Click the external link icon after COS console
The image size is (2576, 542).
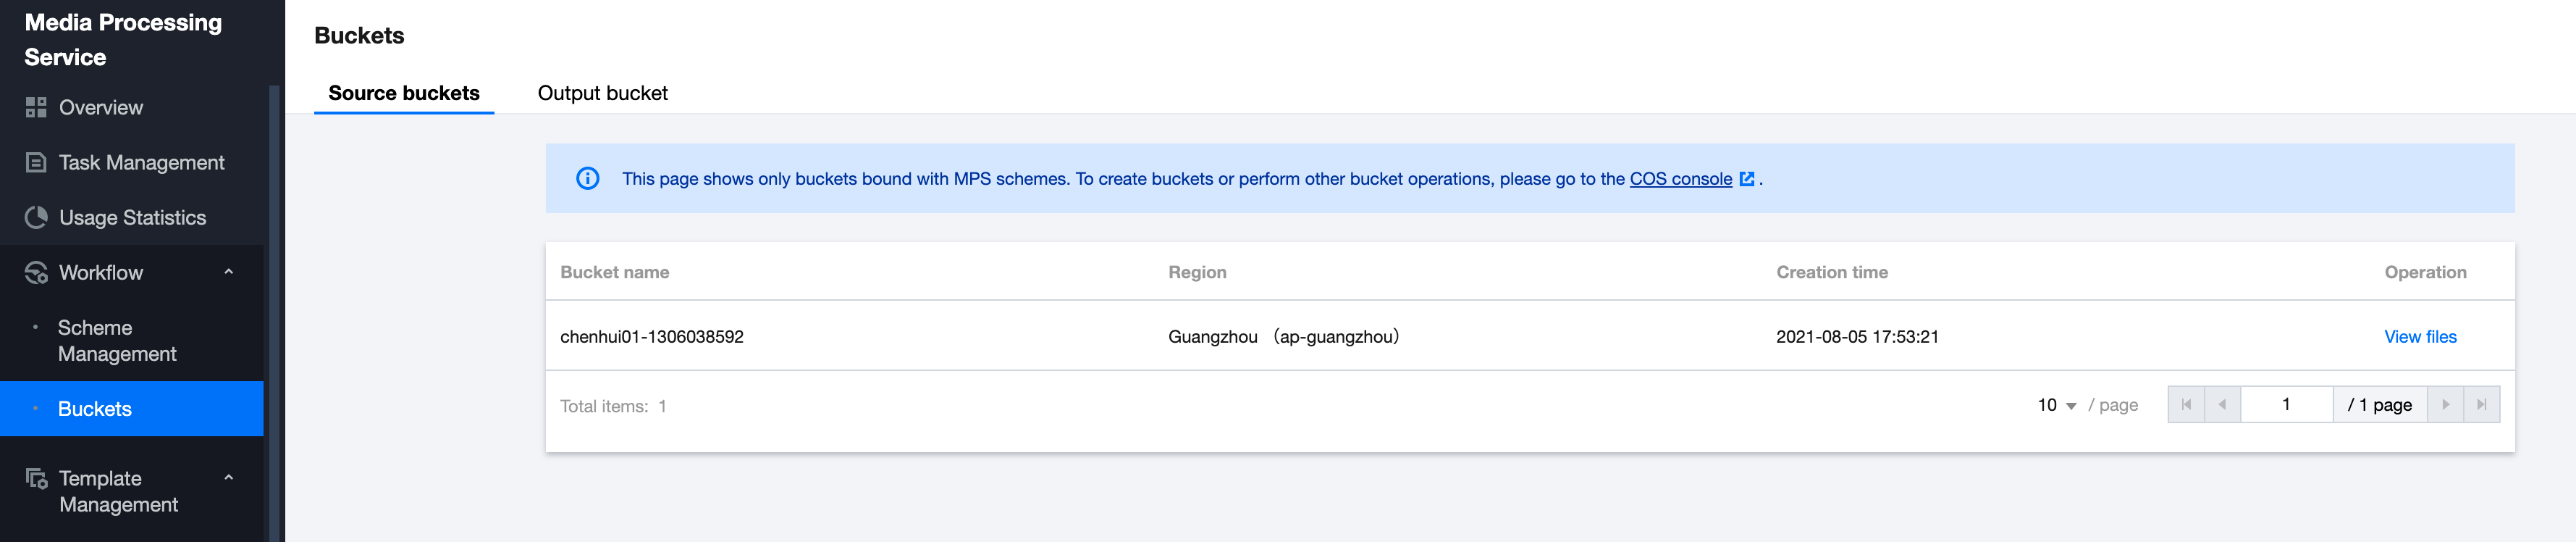(x=1747, y=179)
